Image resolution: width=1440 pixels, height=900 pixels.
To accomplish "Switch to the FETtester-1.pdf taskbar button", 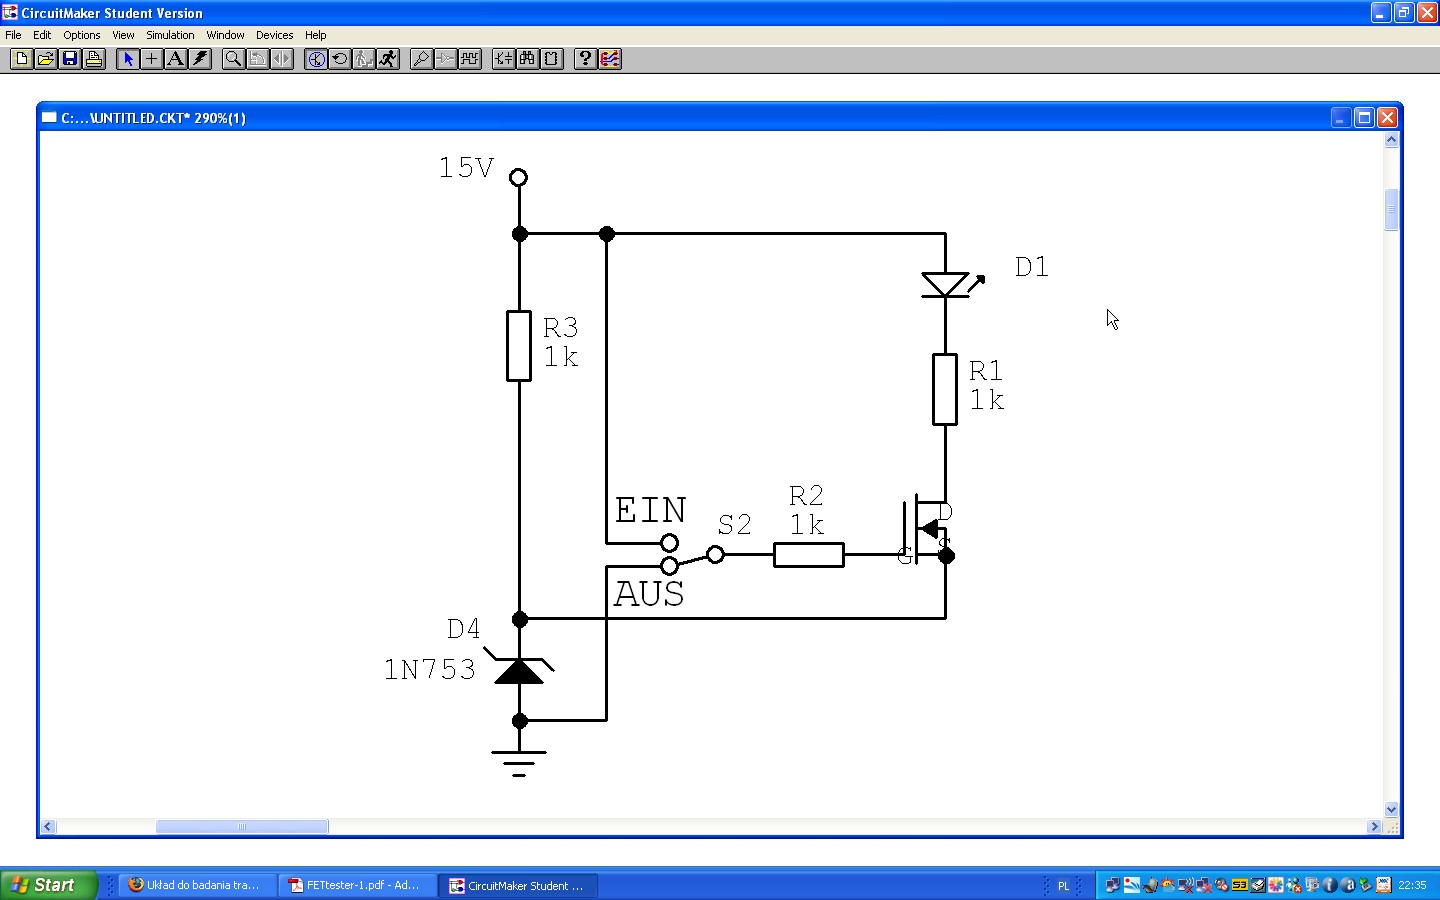I will tap(358, 885).
